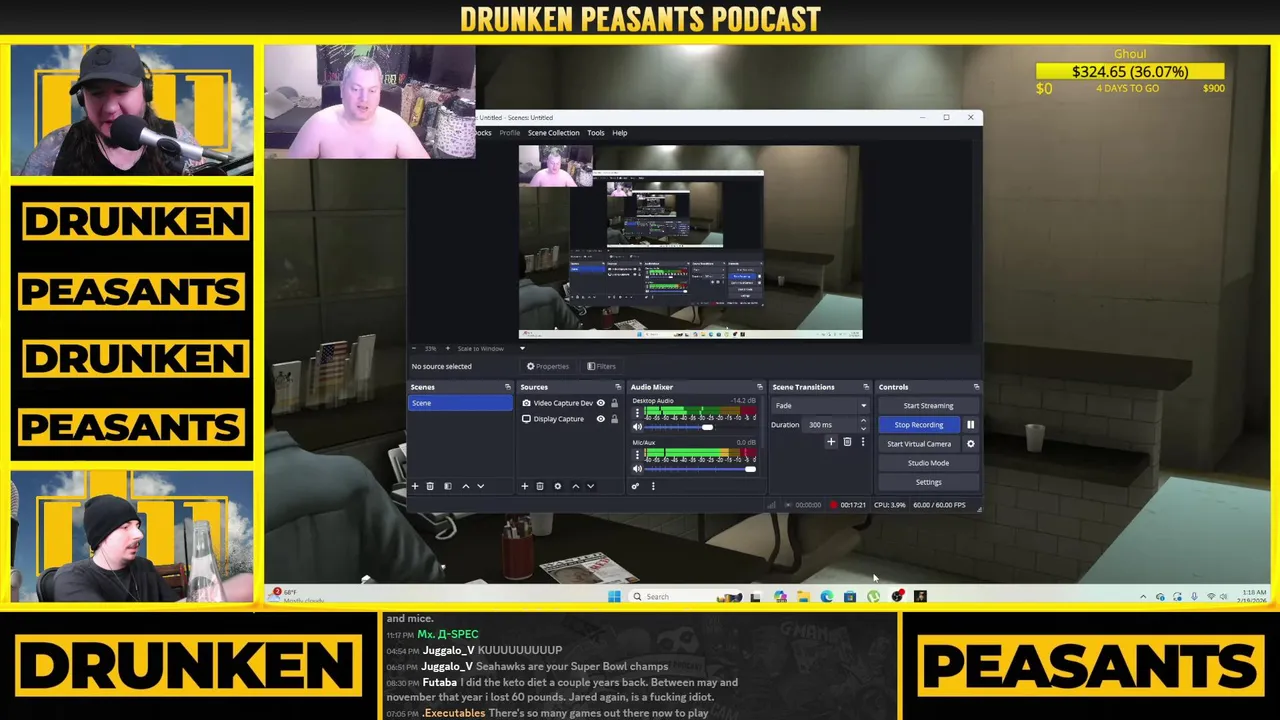Open the Scene Collection menu
The image size is (1280, 720).
click(553, 133)
